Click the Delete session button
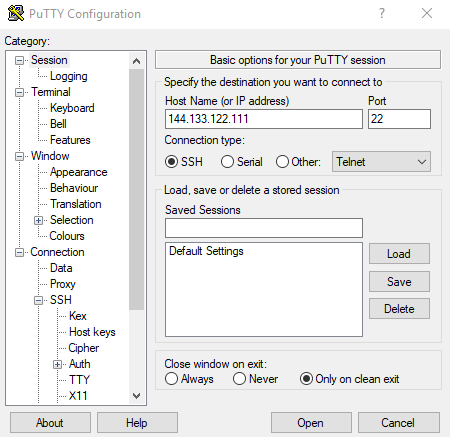 point(399,309)
